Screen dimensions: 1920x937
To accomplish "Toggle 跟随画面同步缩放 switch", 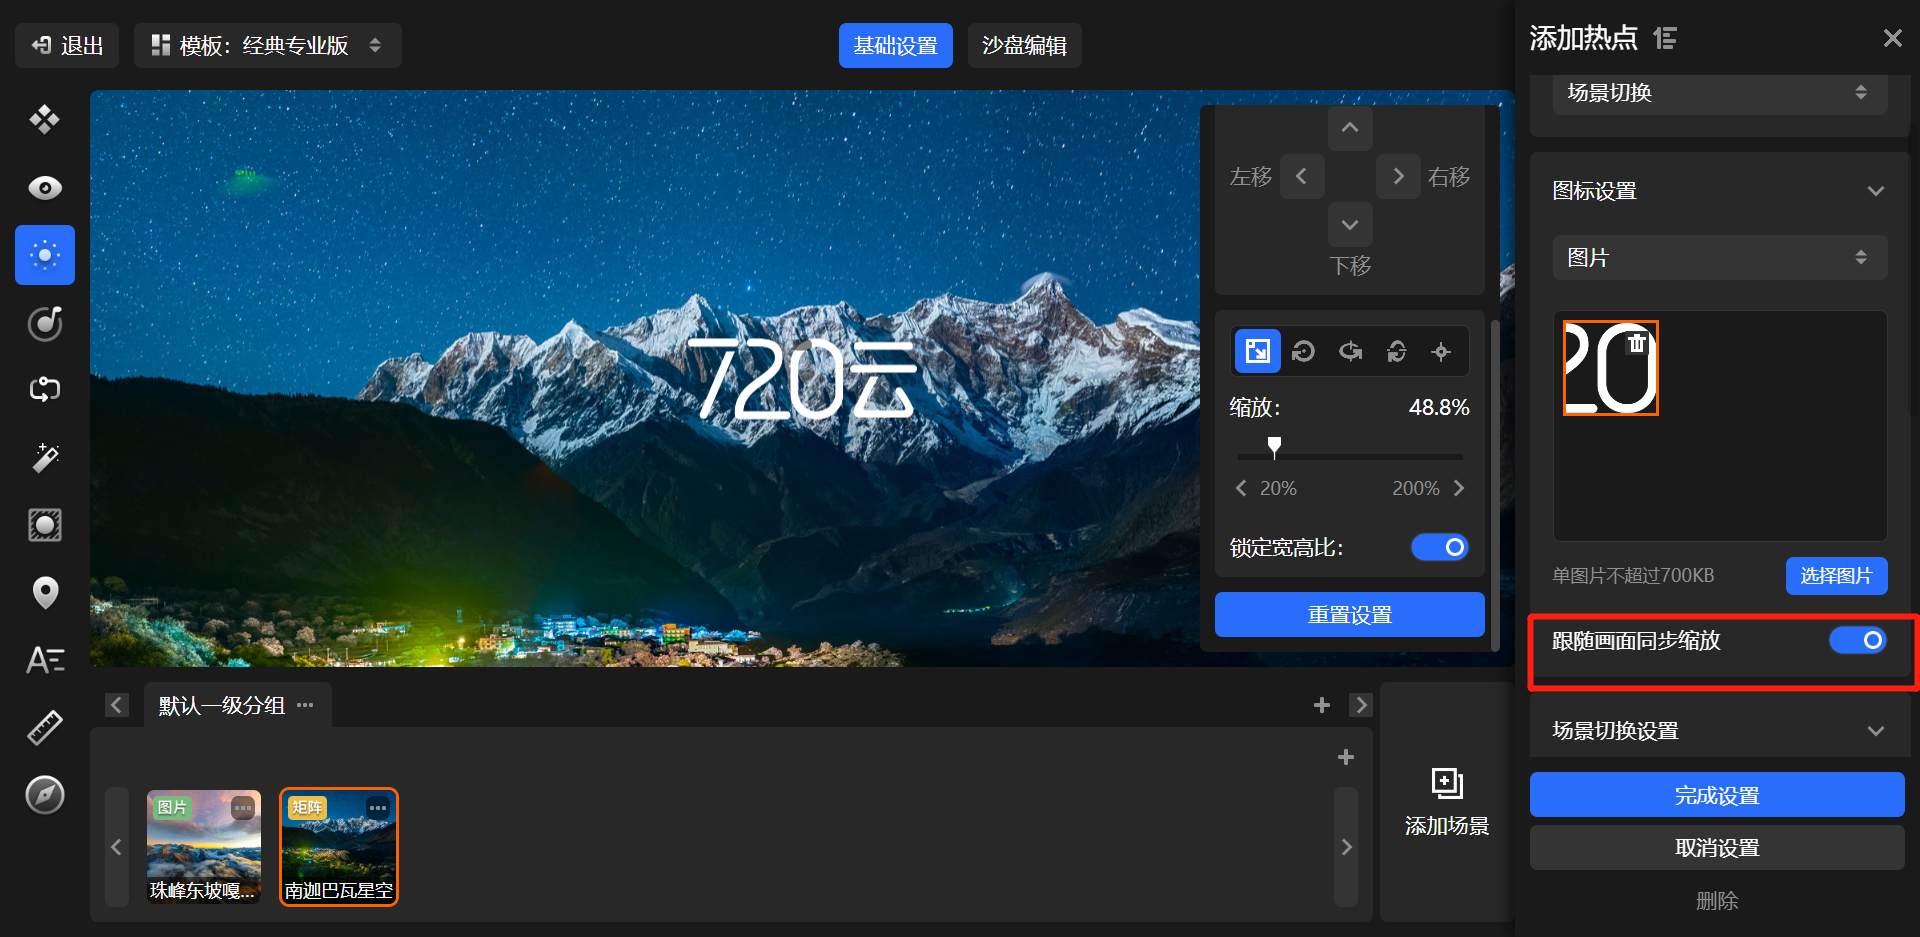I will pos(1857,640).
